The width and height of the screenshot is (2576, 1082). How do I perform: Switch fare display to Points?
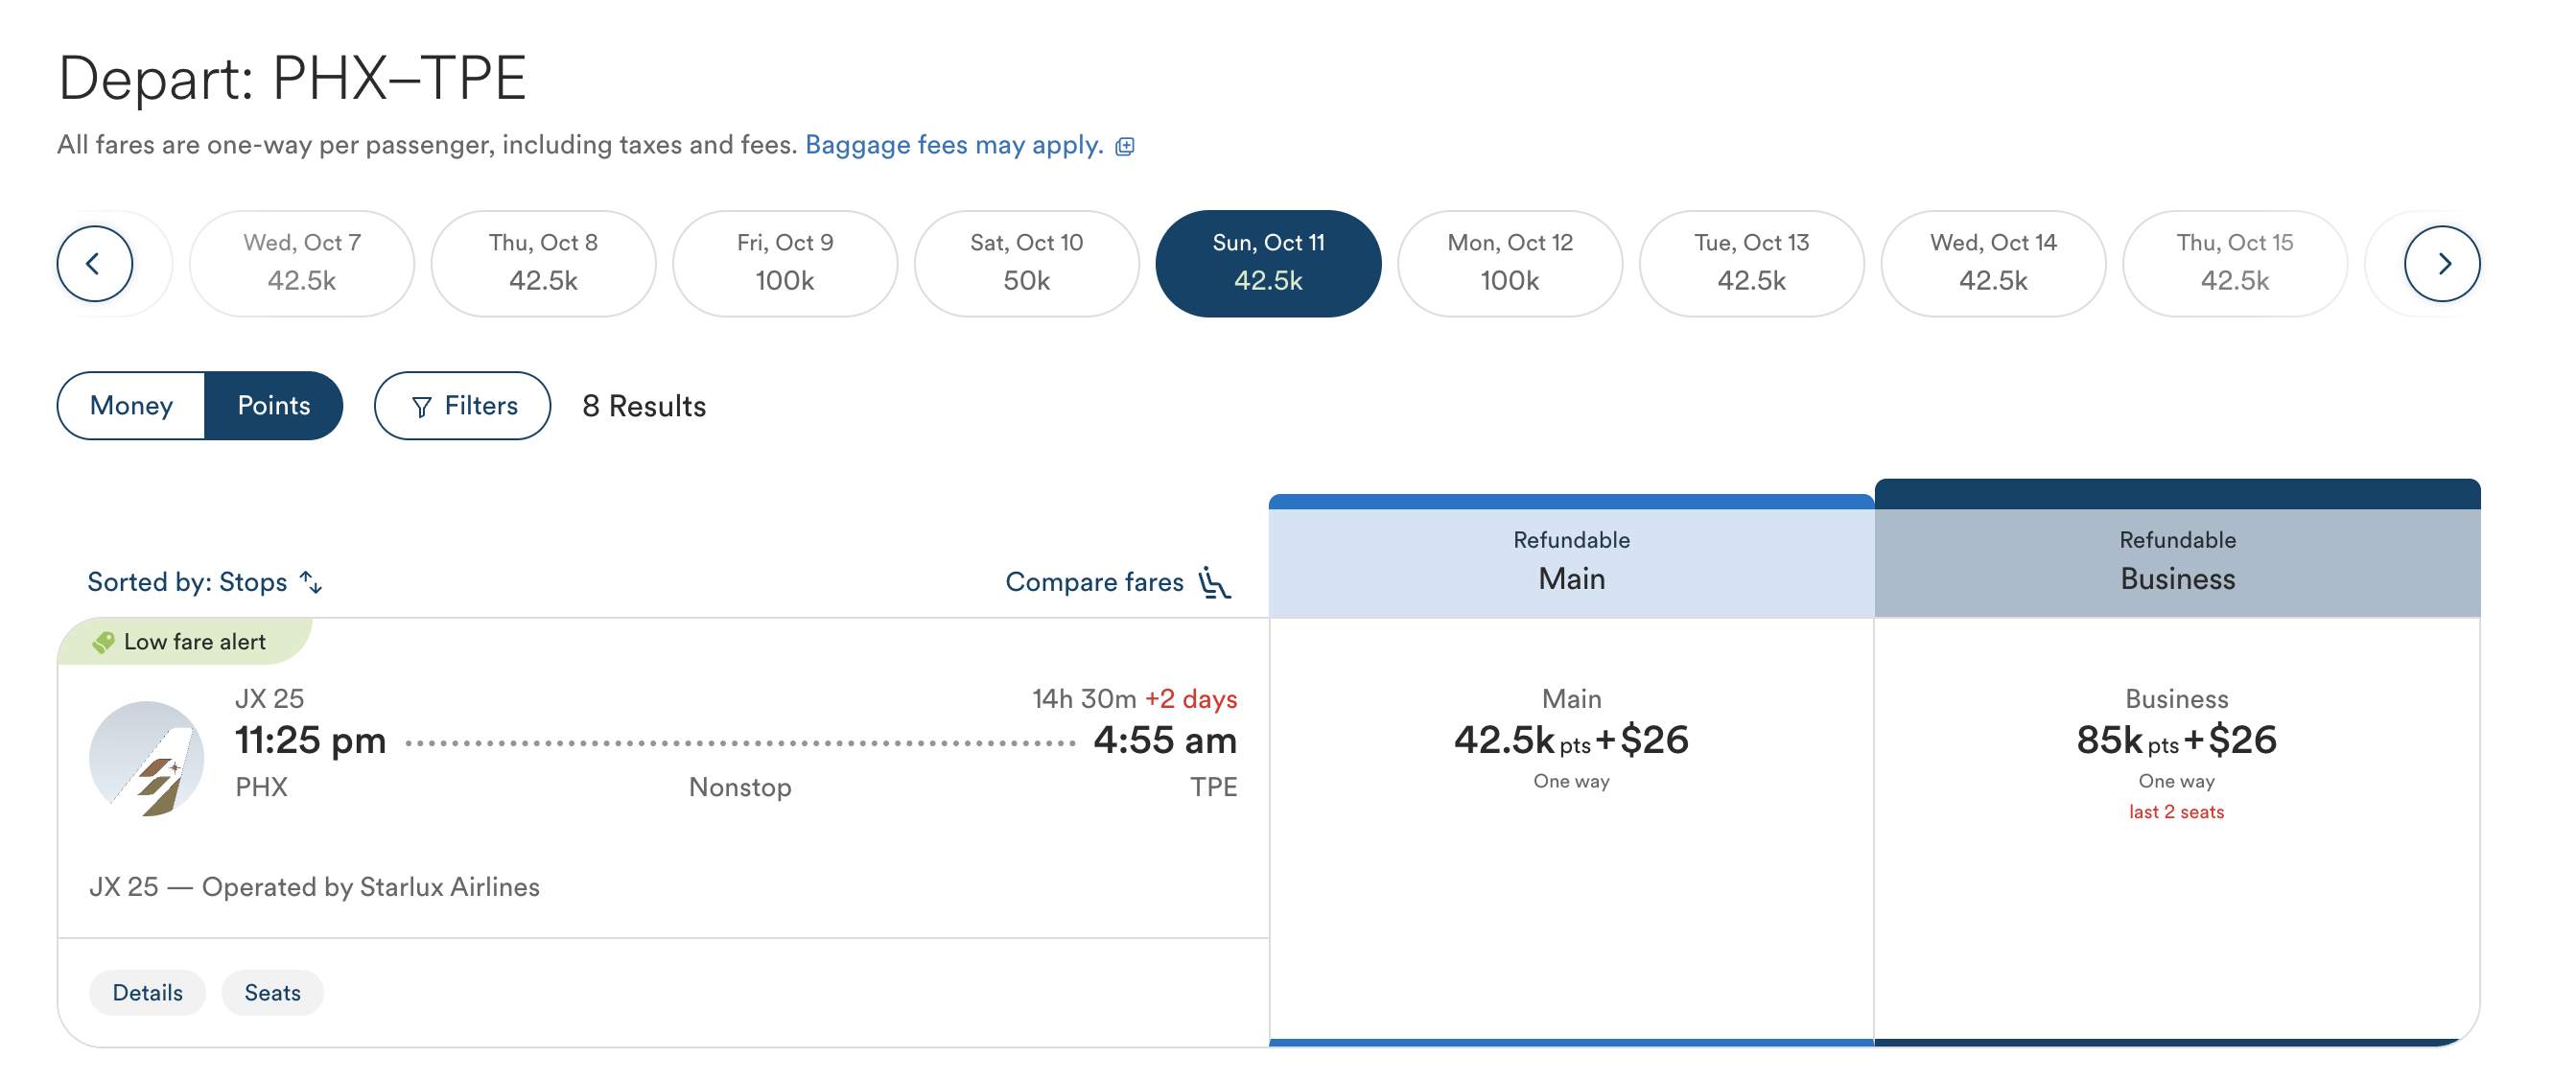click(x=274, y=405)
